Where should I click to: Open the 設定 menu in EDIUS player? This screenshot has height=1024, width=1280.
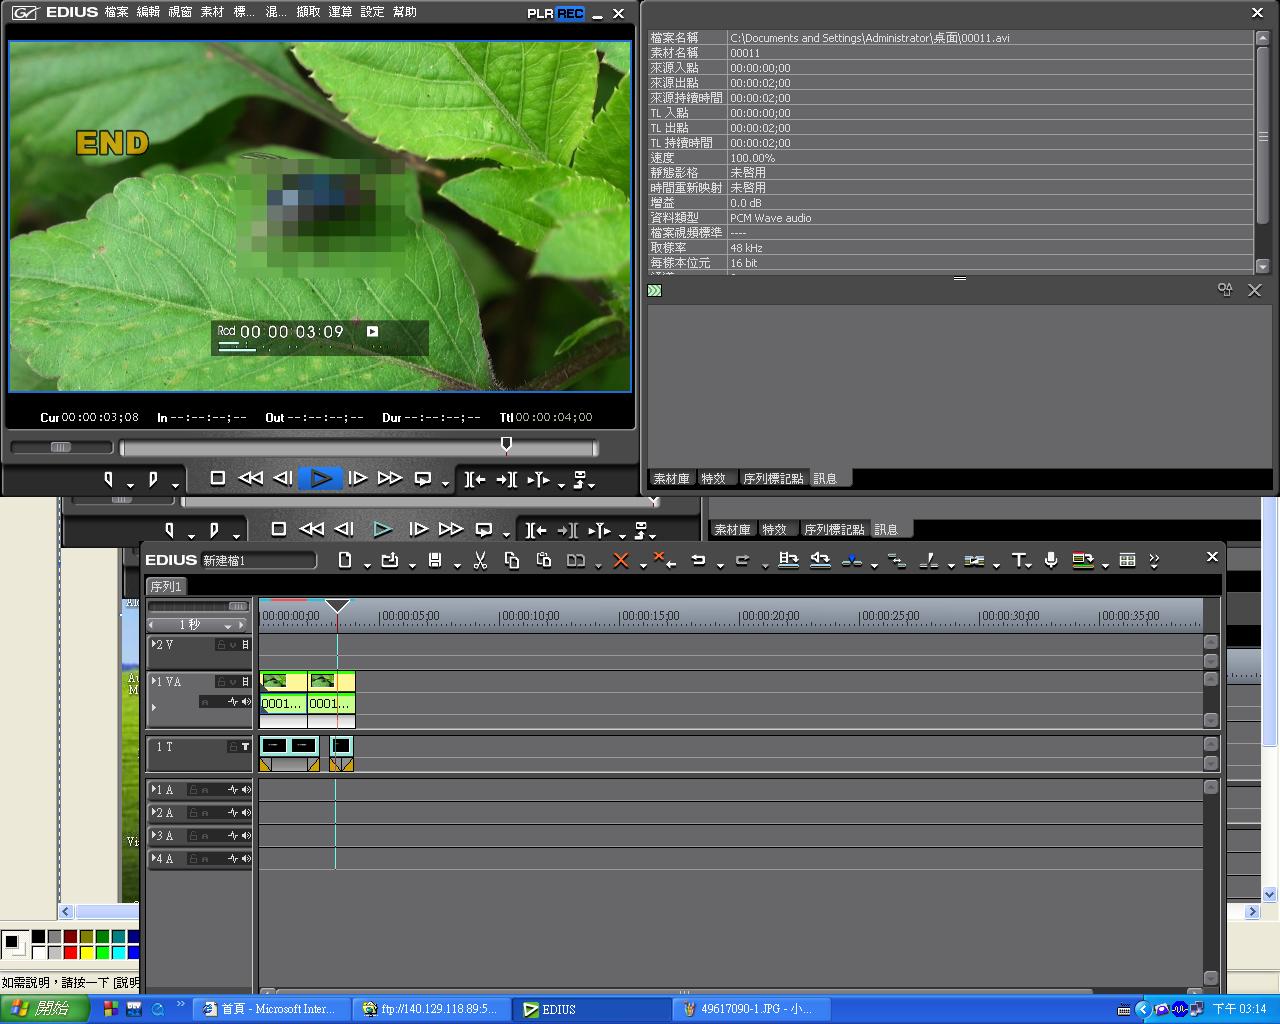point(372,12)
